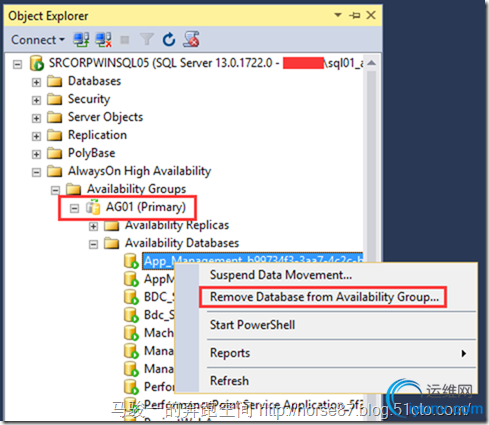The width and height of the screenshot is (489, 425).
Task: Choose Remove Database from Availability Group
Action: pyautogui.click(x=323, y=297)
